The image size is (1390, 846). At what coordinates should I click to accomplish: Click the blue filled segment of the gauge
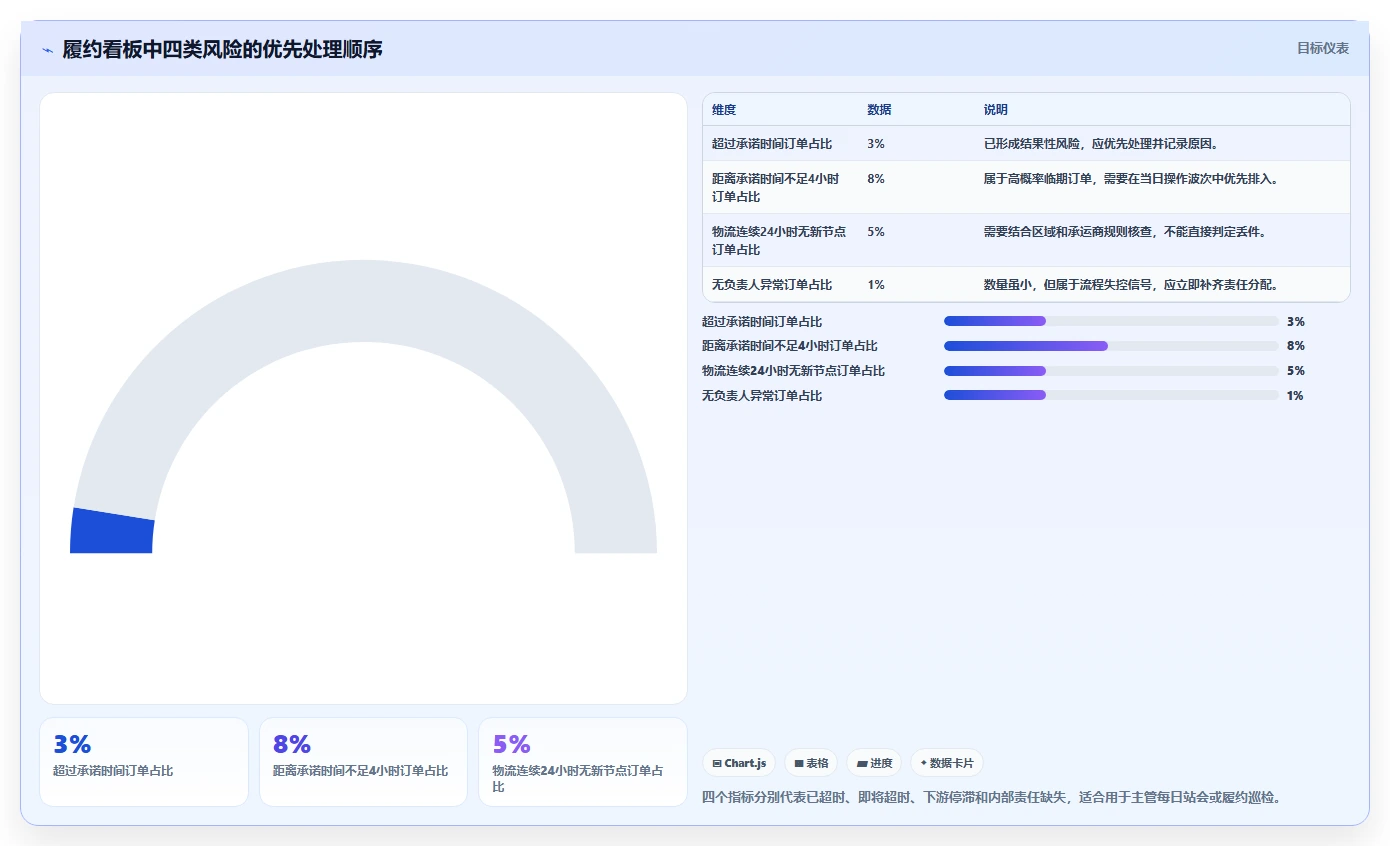pos(112,531)
